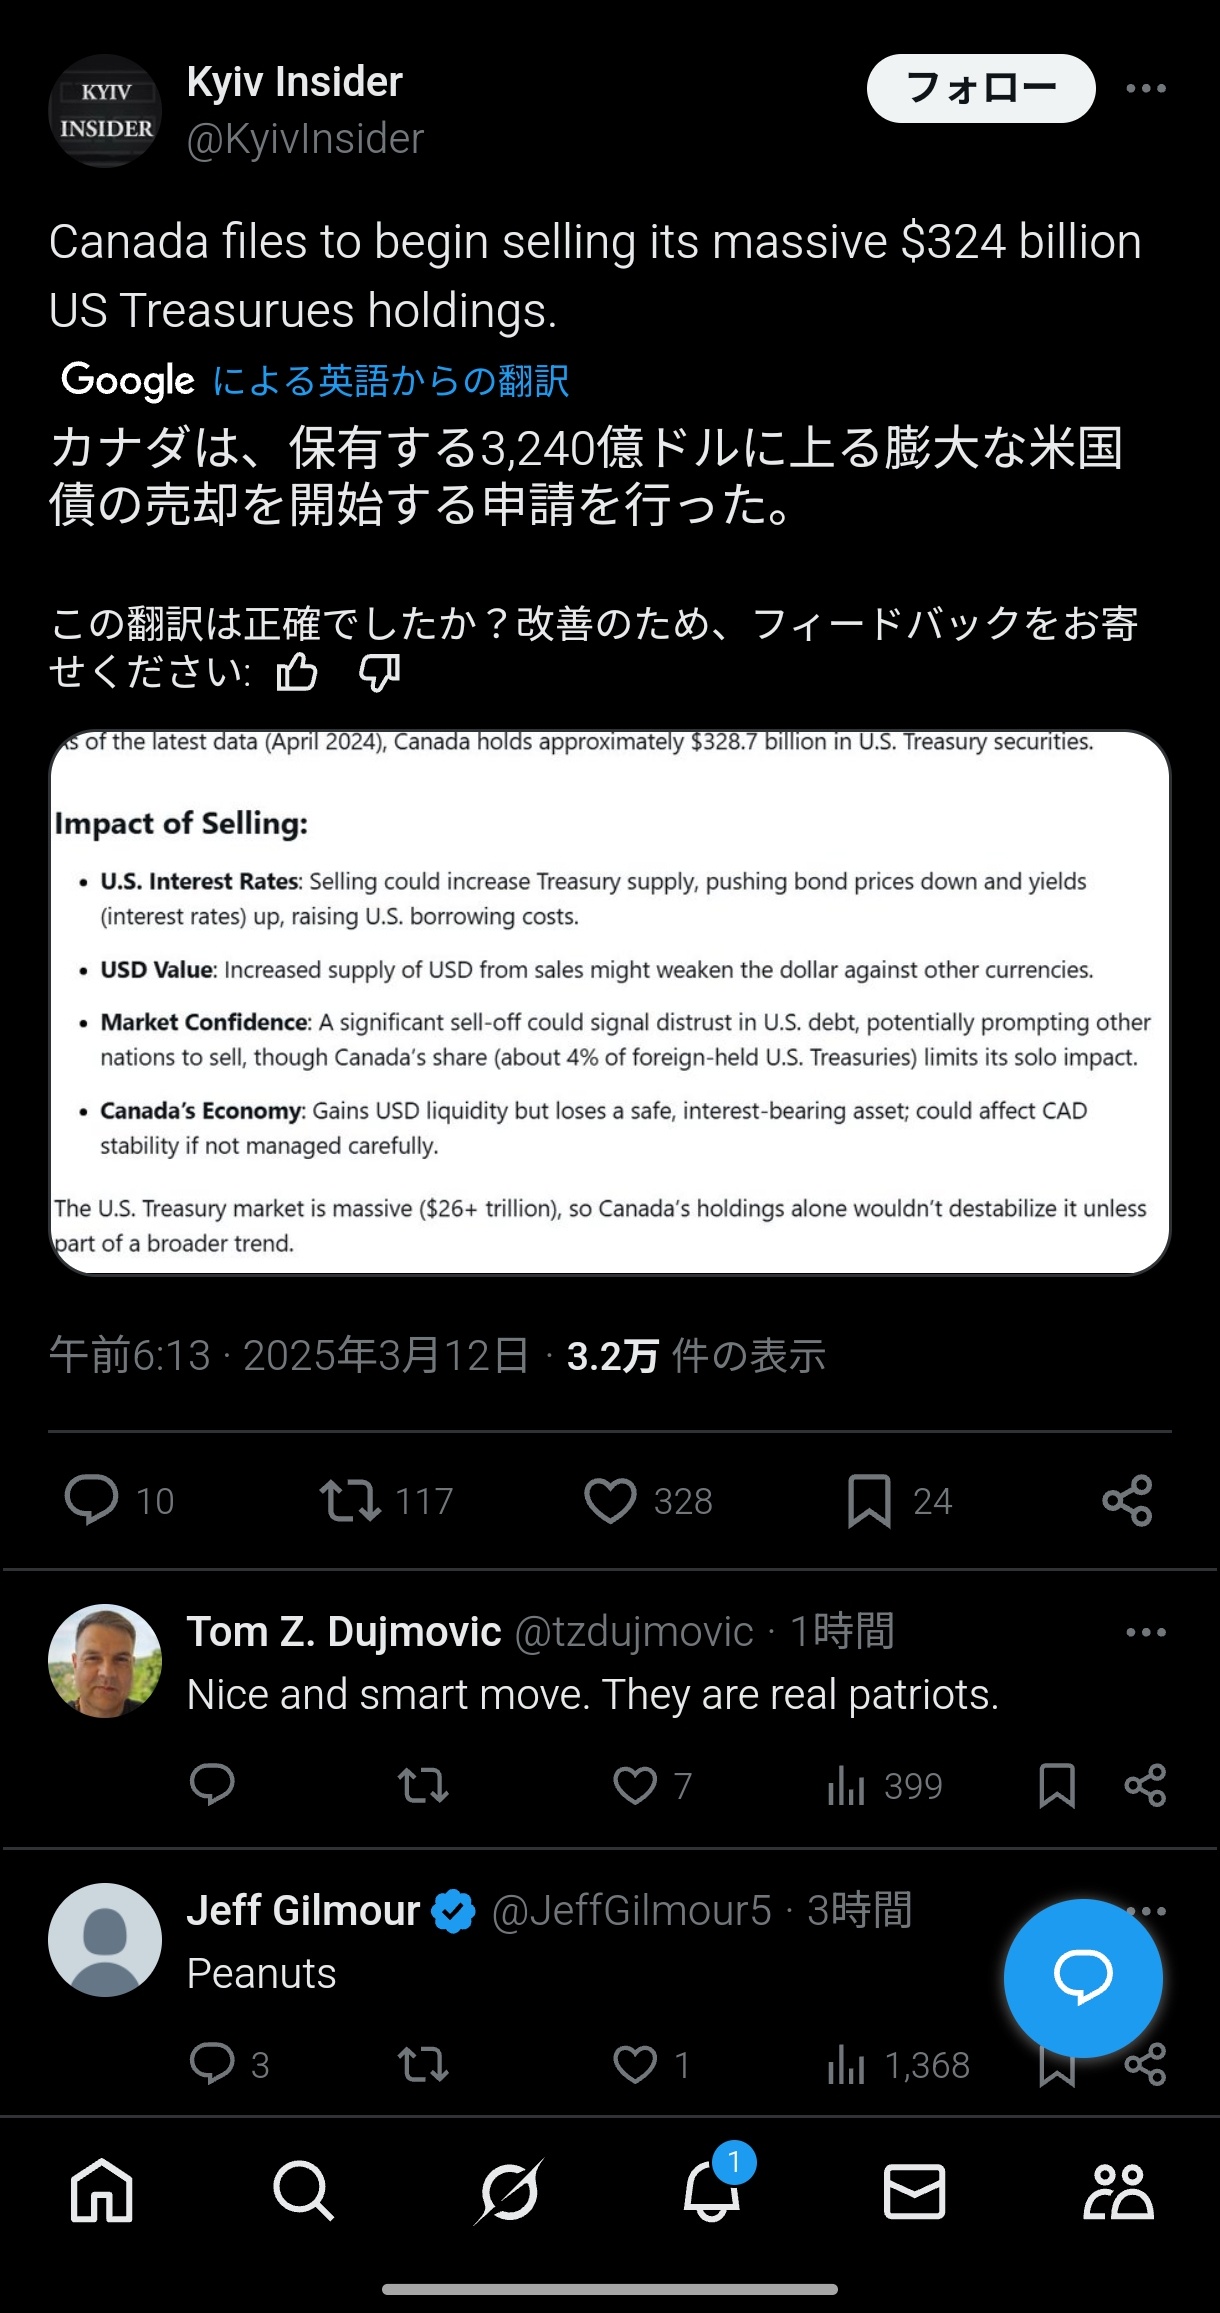
Task: Open more options for Kyiv Insider post
Action: [1145, 89]
